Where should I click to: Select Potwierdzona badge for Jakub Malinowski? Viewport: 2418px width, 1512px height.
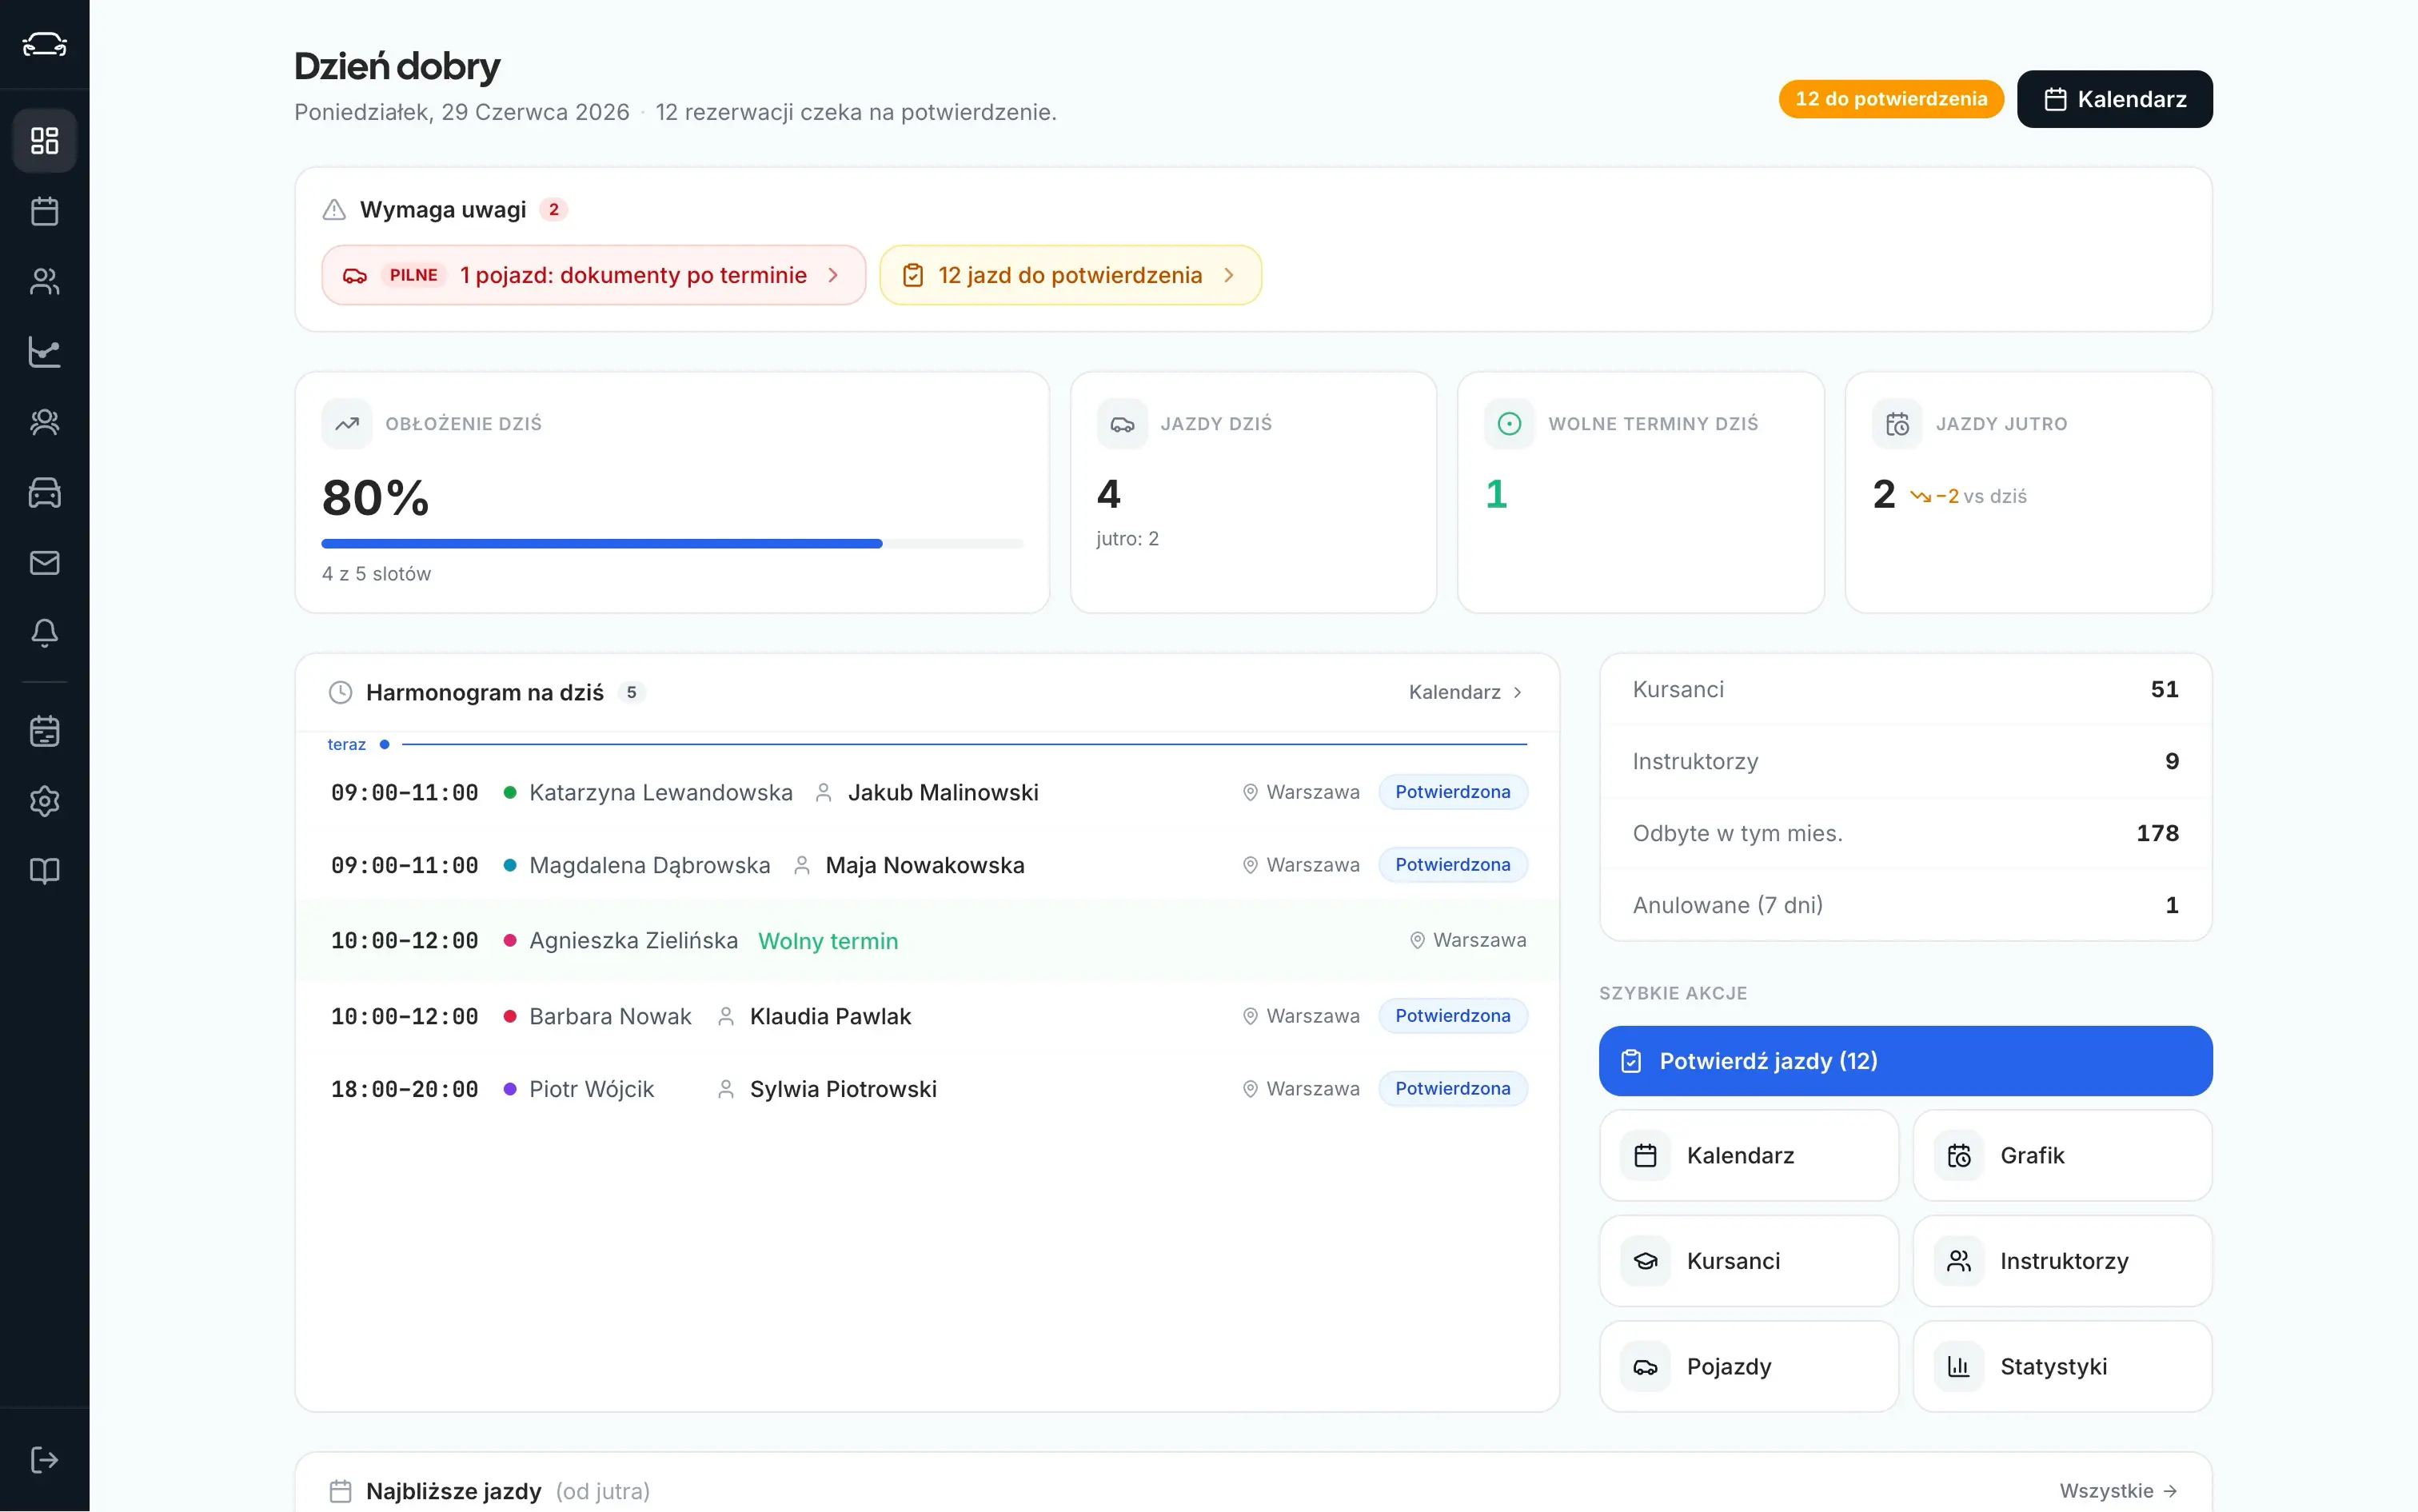(1452, 792)
